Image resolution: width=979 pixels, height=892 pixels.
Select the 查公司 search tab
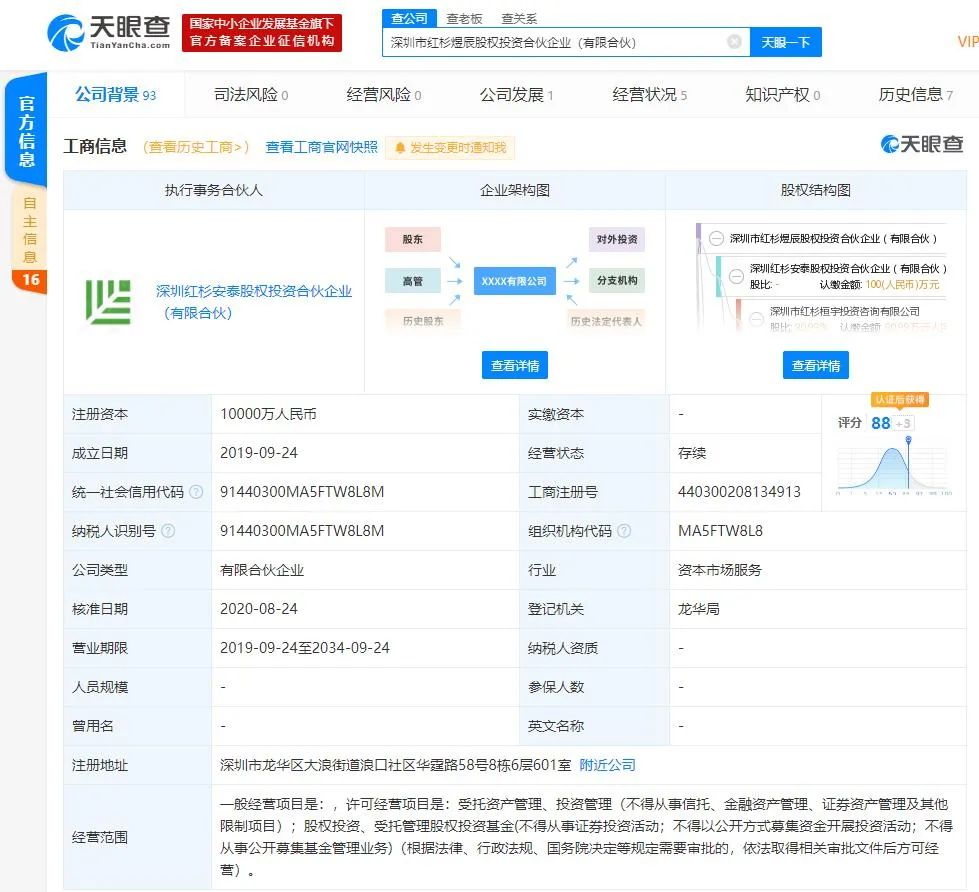point(409,18)
